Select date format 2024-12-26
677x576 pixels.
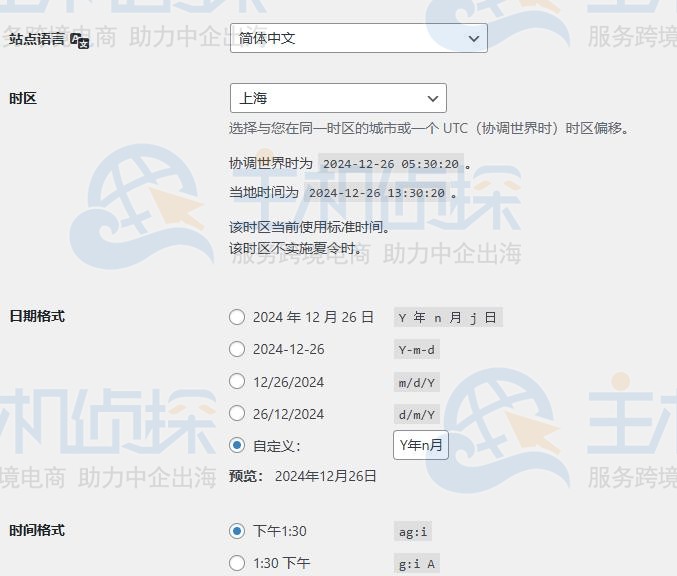tap(237, 349)
